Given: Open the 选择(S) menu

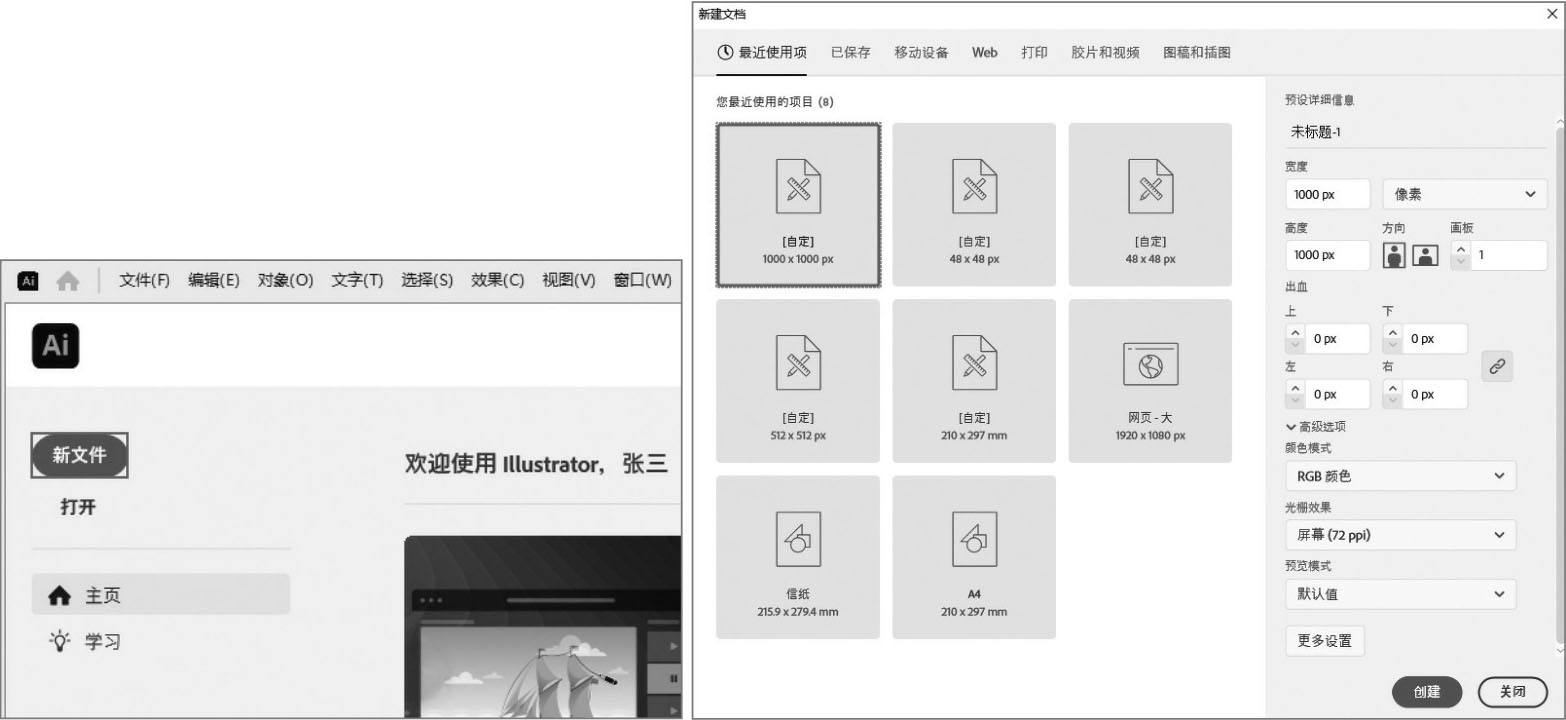Looking at the screenshot, I should tap(427, 281).
